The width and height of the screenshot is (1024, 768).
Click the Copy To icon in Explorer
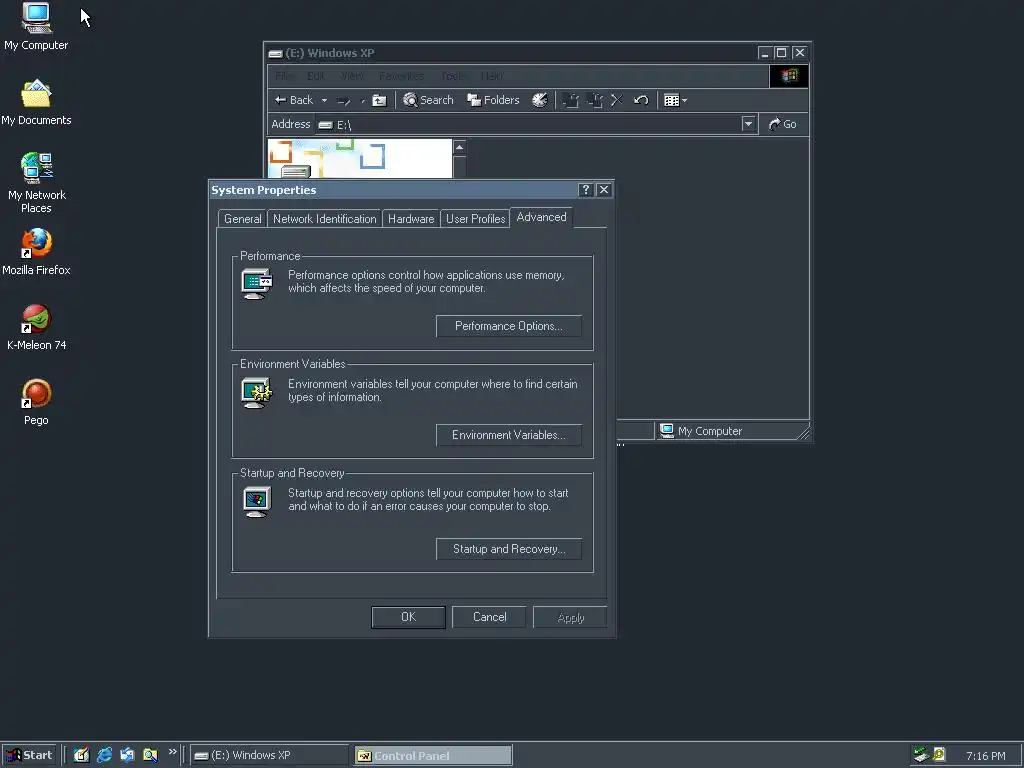pyautogui.click(x=594, y=100)
